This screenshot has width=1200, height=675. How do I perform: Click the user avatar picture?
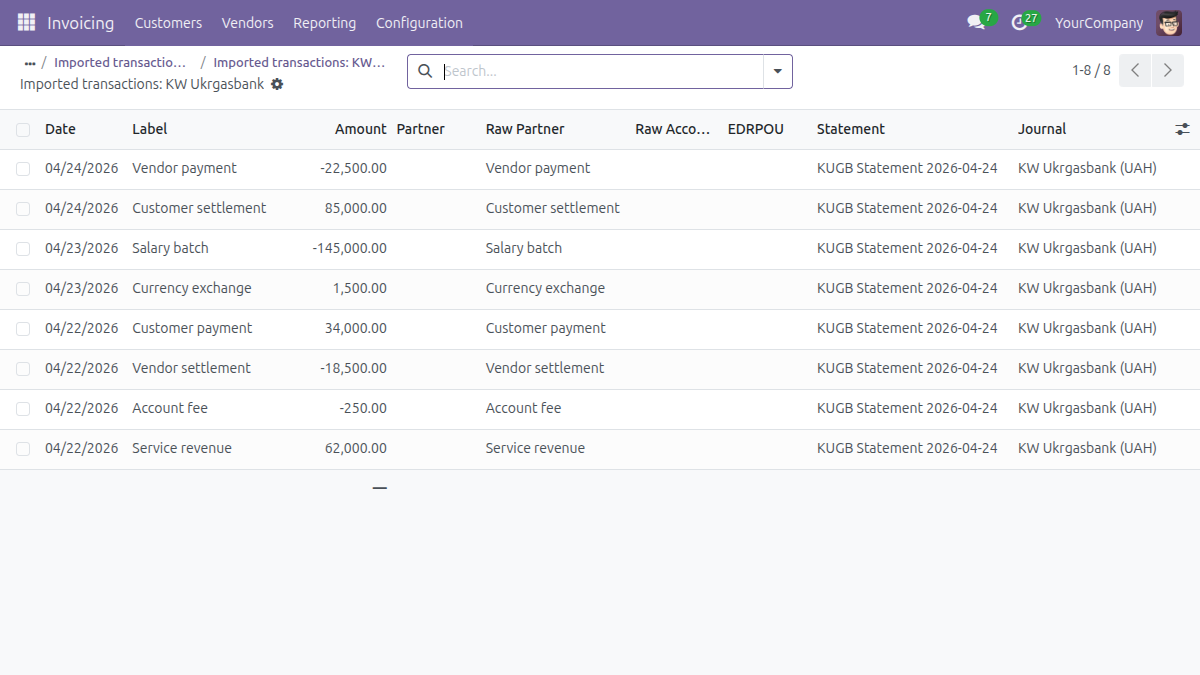coord(1169,22)
